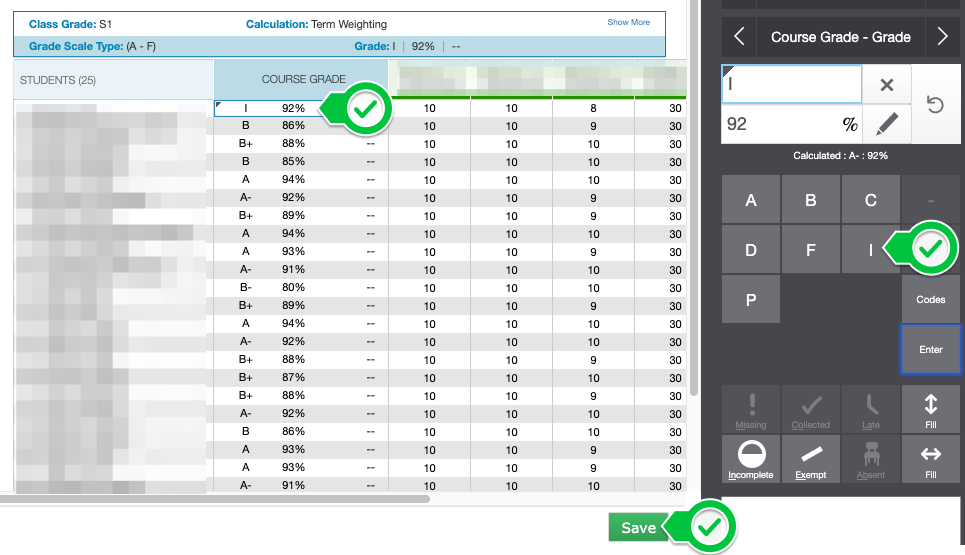Click the horizontal Fill icon
The image size is (965, 555).
(x=930, y=459)
